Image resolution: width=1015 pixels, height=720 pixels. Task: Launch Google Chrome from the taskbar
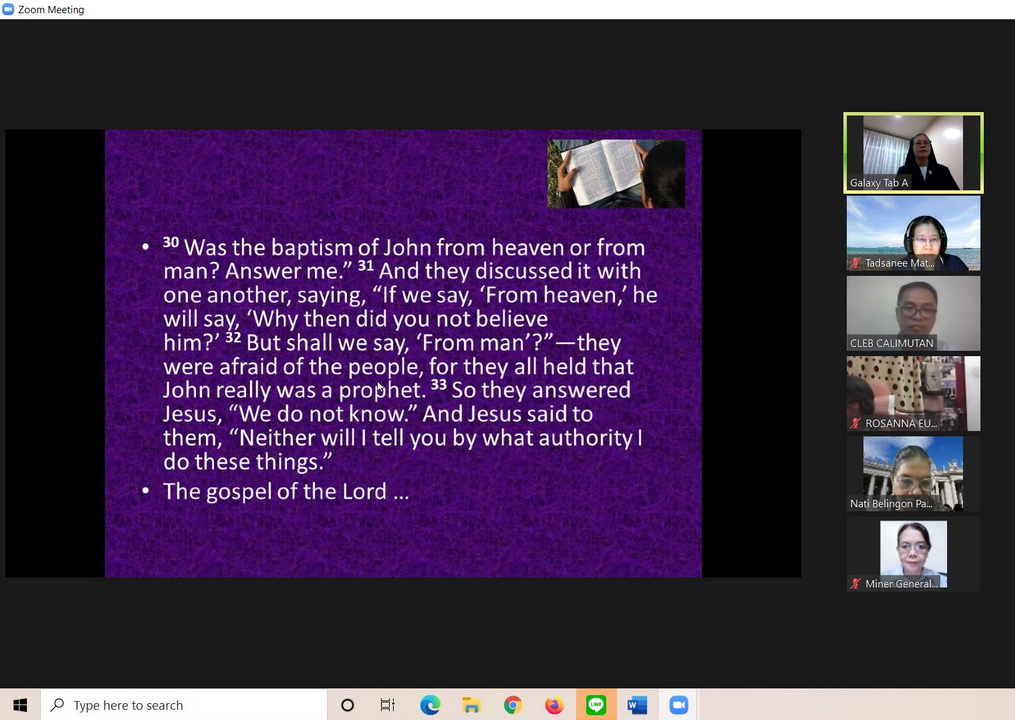513,705
